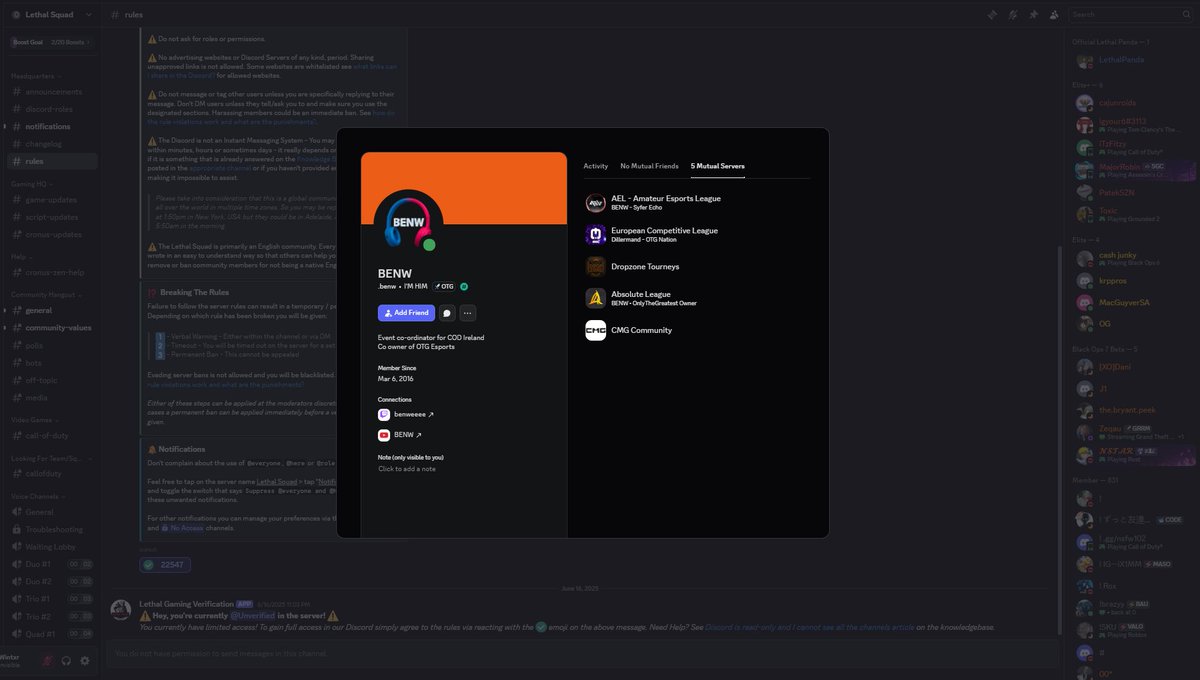Screen dimensions: 1200x680
Task: Toggle the microphone mute button
Action: coord(46,660)
